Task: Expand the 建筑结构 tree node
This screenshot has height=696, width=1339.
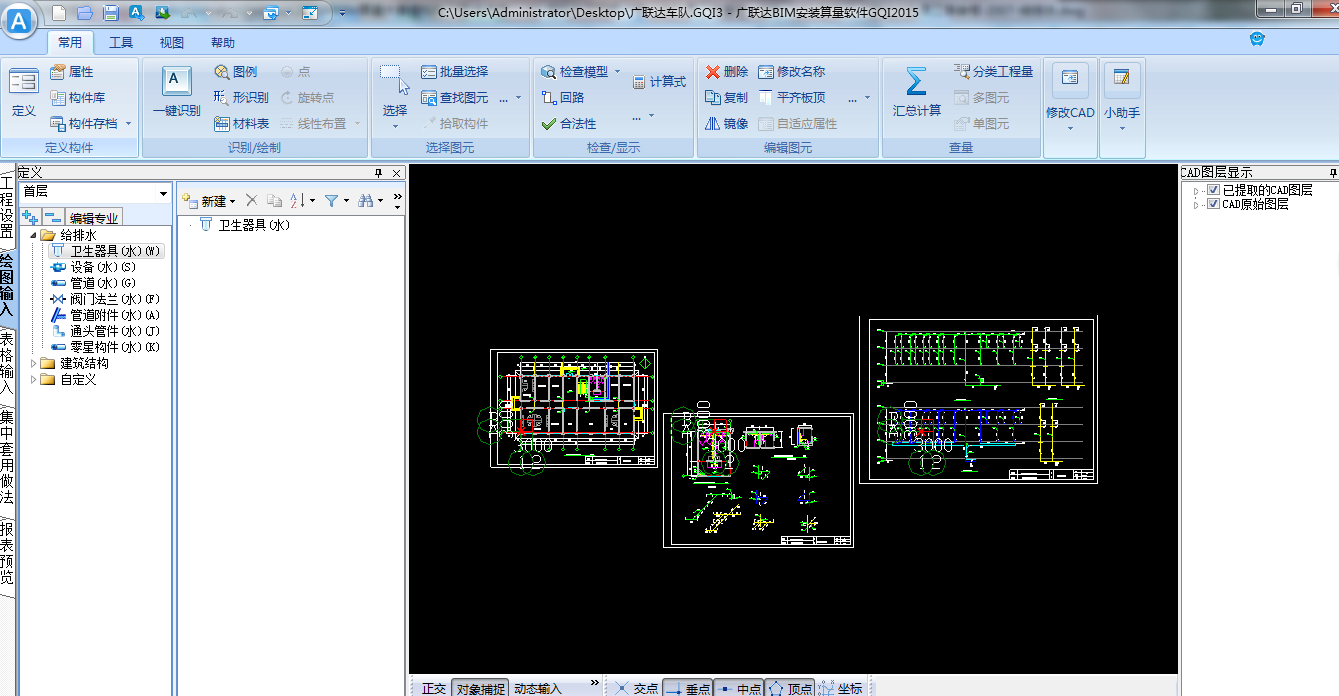Action: coord(33,363)
